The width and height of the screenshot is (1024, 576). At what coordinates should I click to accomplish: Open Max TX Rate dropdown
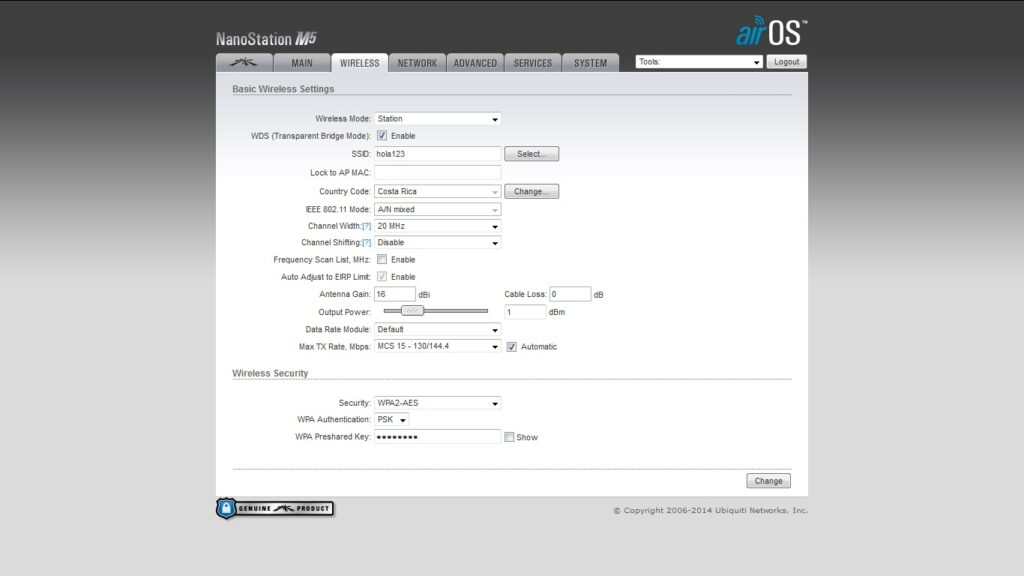[438, 346]
